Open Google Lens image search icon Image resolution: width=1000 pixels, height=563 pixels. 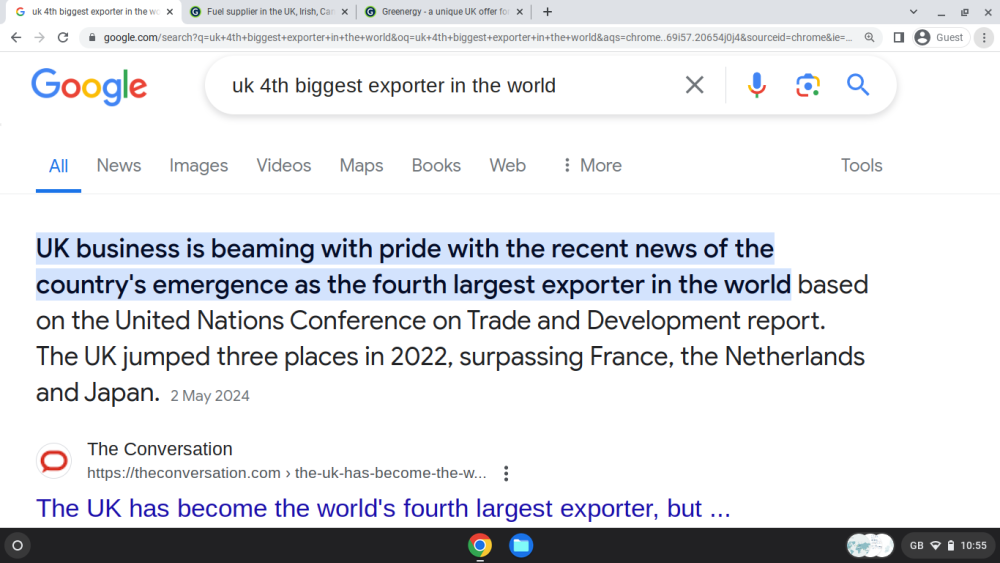tap(807, 85)
